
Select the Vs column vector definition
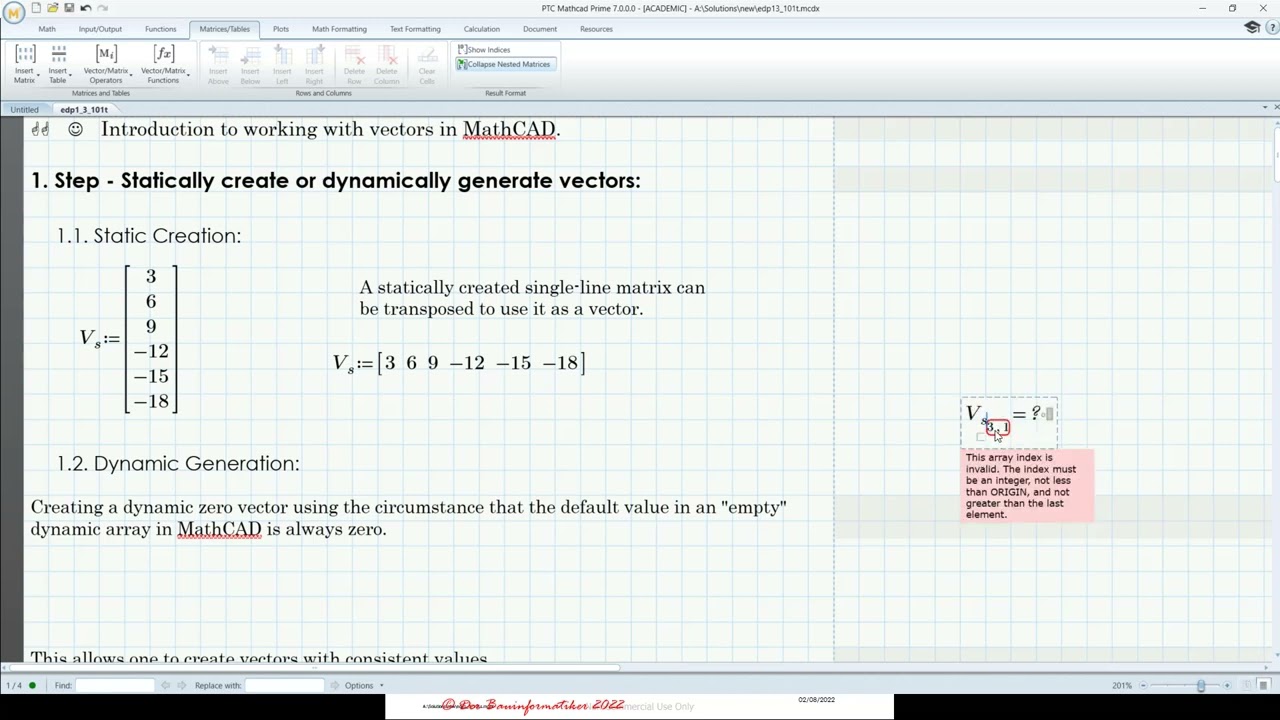129,338
